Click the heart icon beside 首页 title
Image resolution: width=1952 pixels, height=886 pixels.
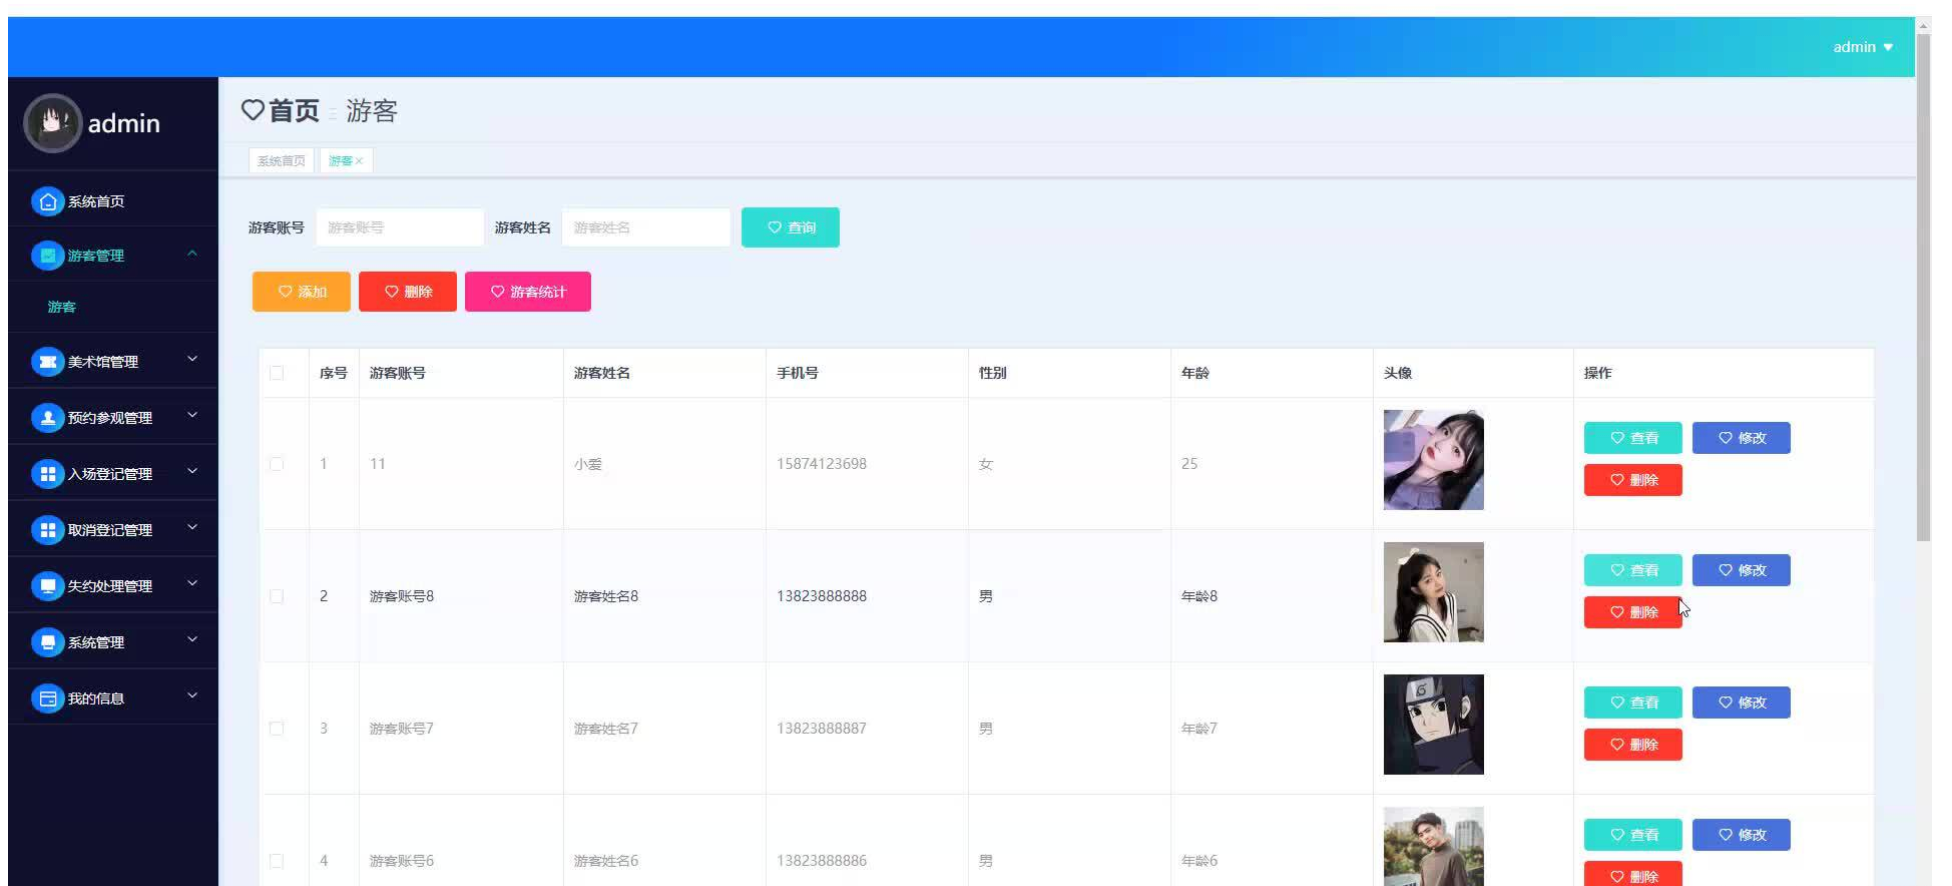tap(253, 110)
